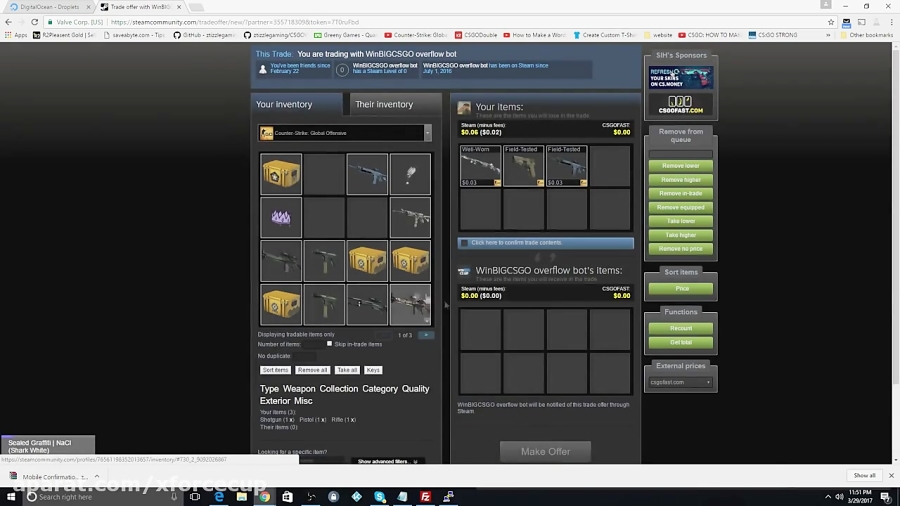The image size is (900, 506).
Task: Go to next inventory page arrow
Action: click(x=426, y=334)
